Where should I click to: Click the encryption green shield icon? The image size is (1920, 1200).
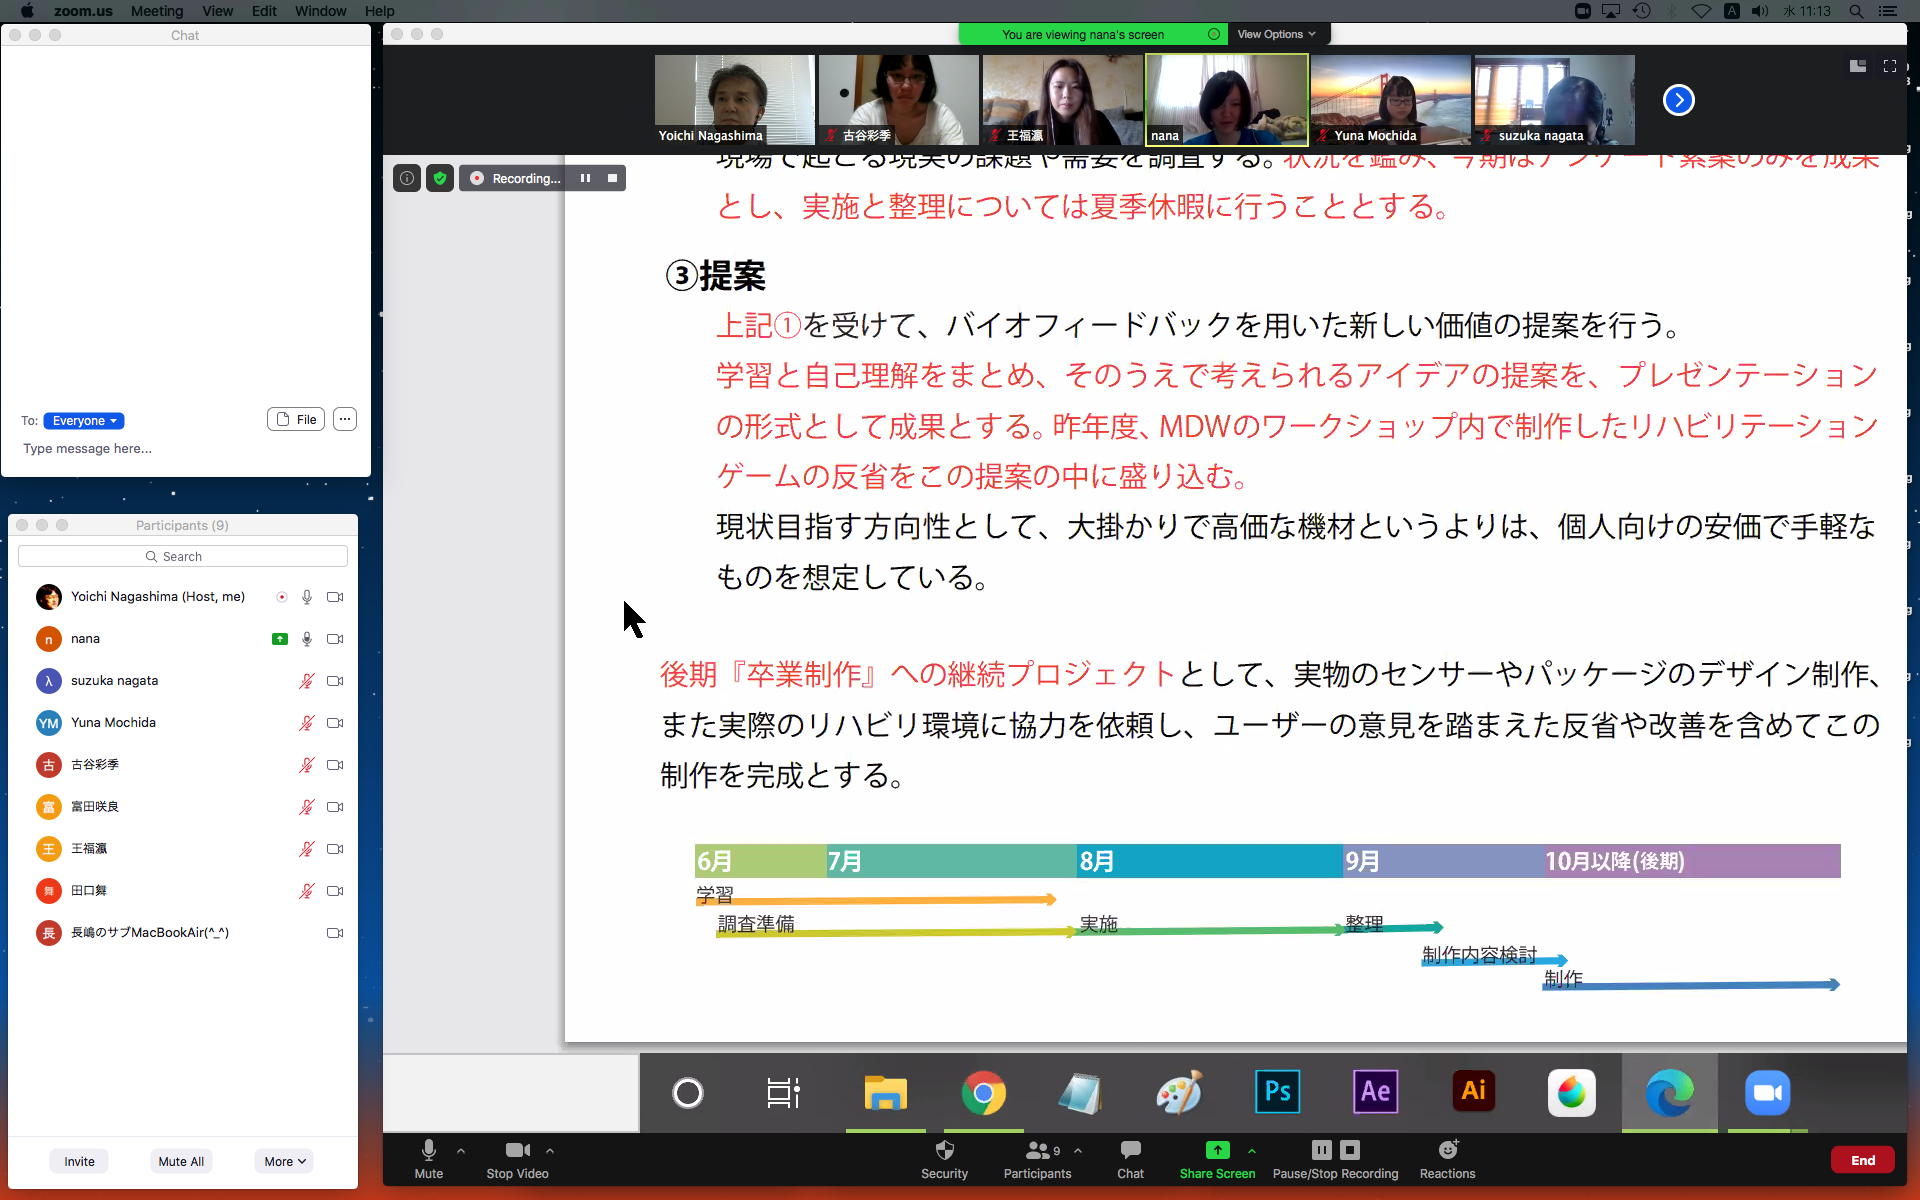(x=440, y=178)
